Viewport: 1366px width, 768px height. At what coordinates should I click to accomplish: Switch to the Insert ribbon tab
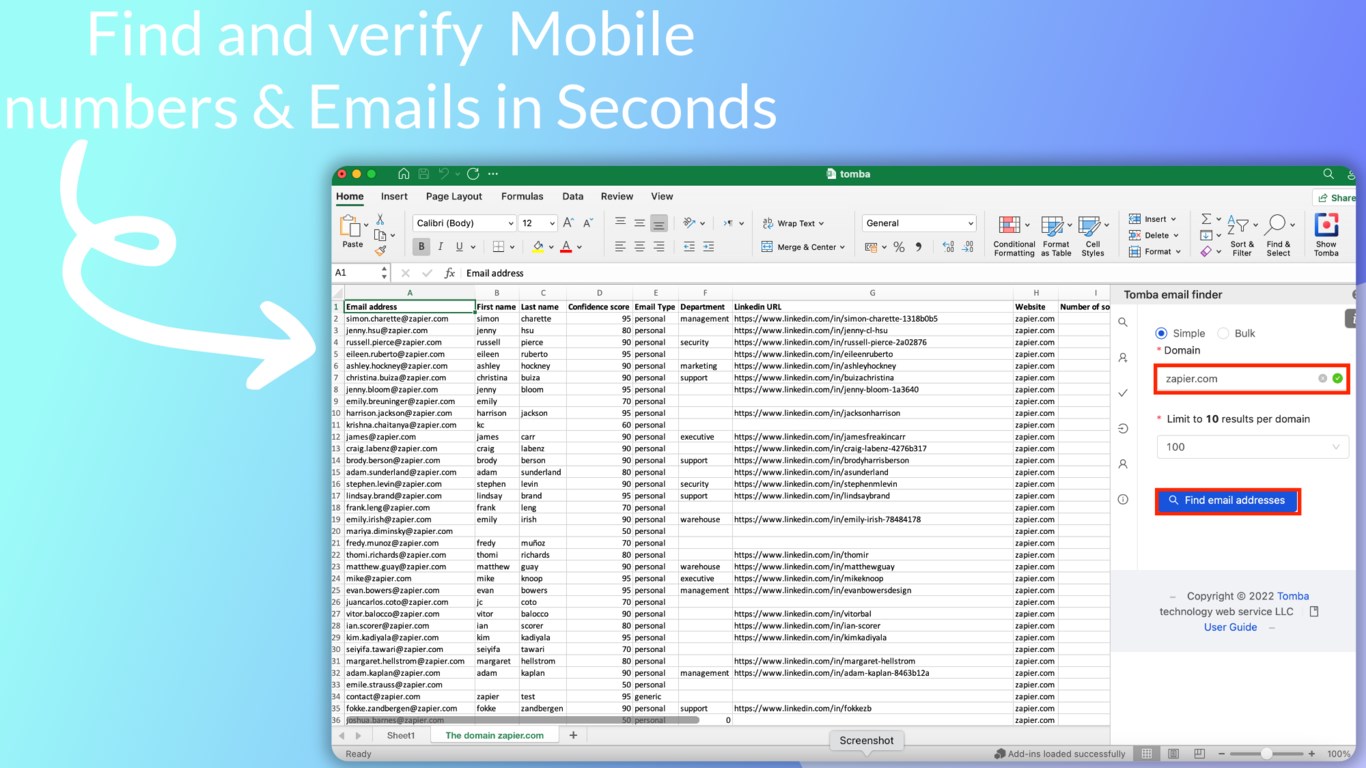pos(394,196)
